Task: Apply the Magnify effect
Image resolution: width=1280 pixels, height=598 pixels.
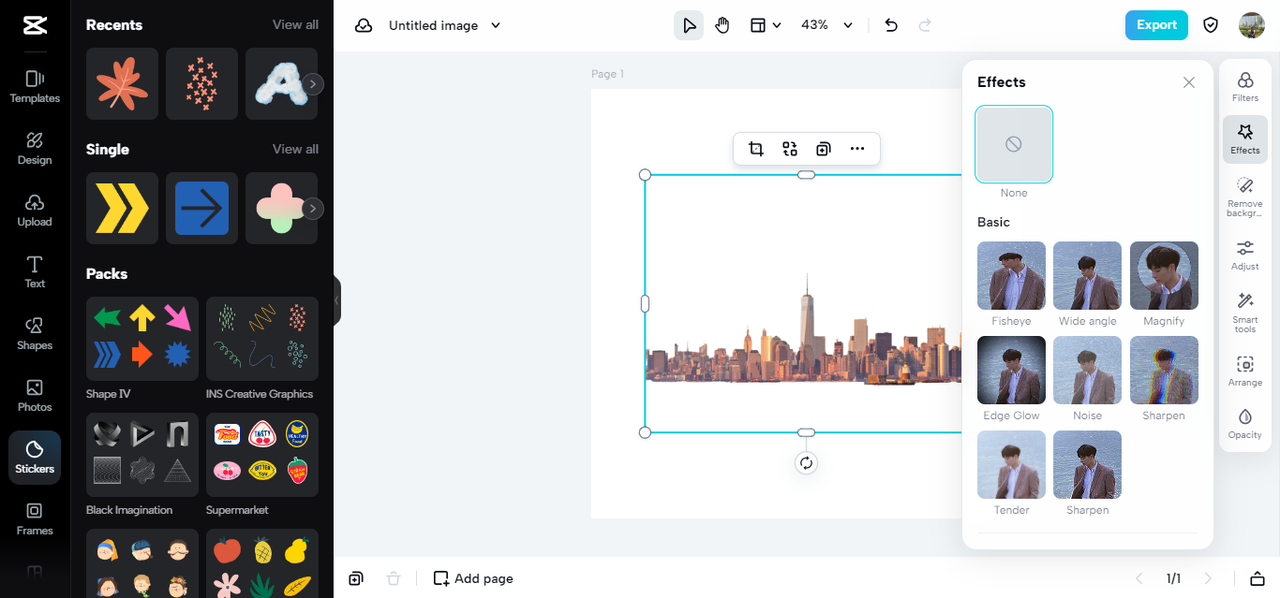Action: pyautogui.click(x=1164, y=275)
